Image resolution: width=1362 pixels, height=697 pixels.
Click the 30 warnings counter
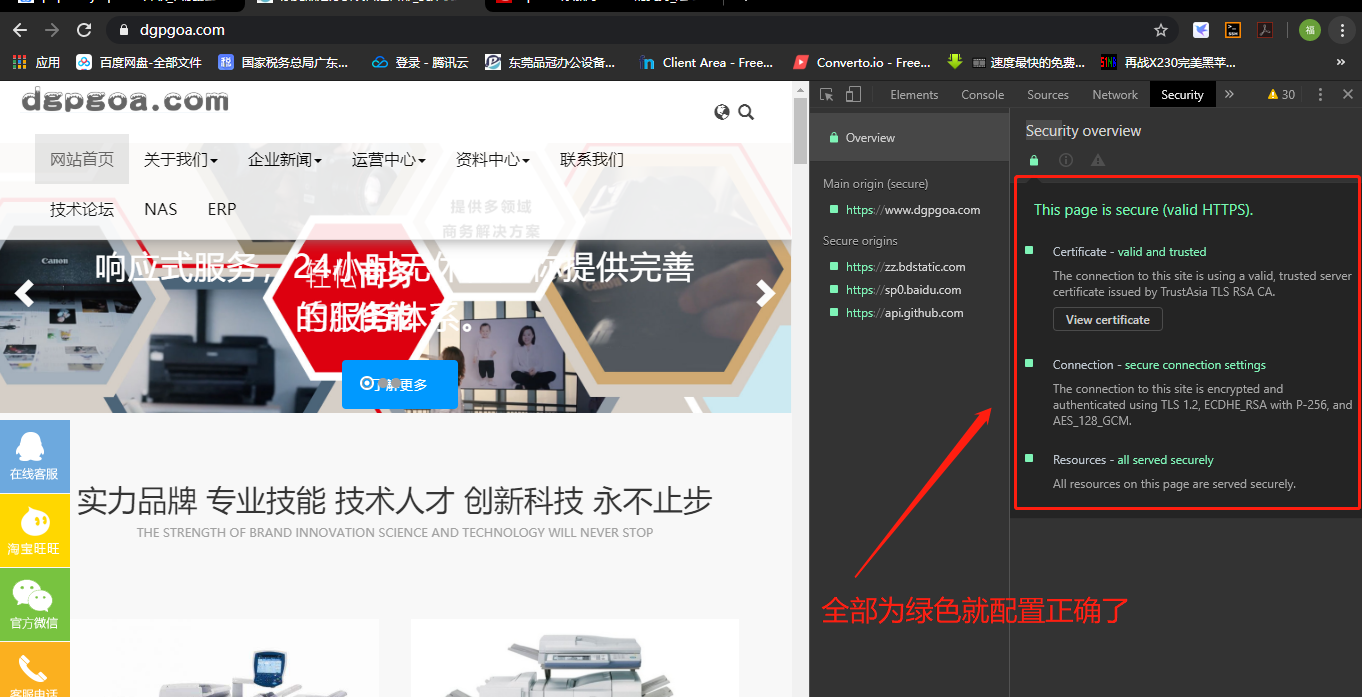coord(1281,94)
